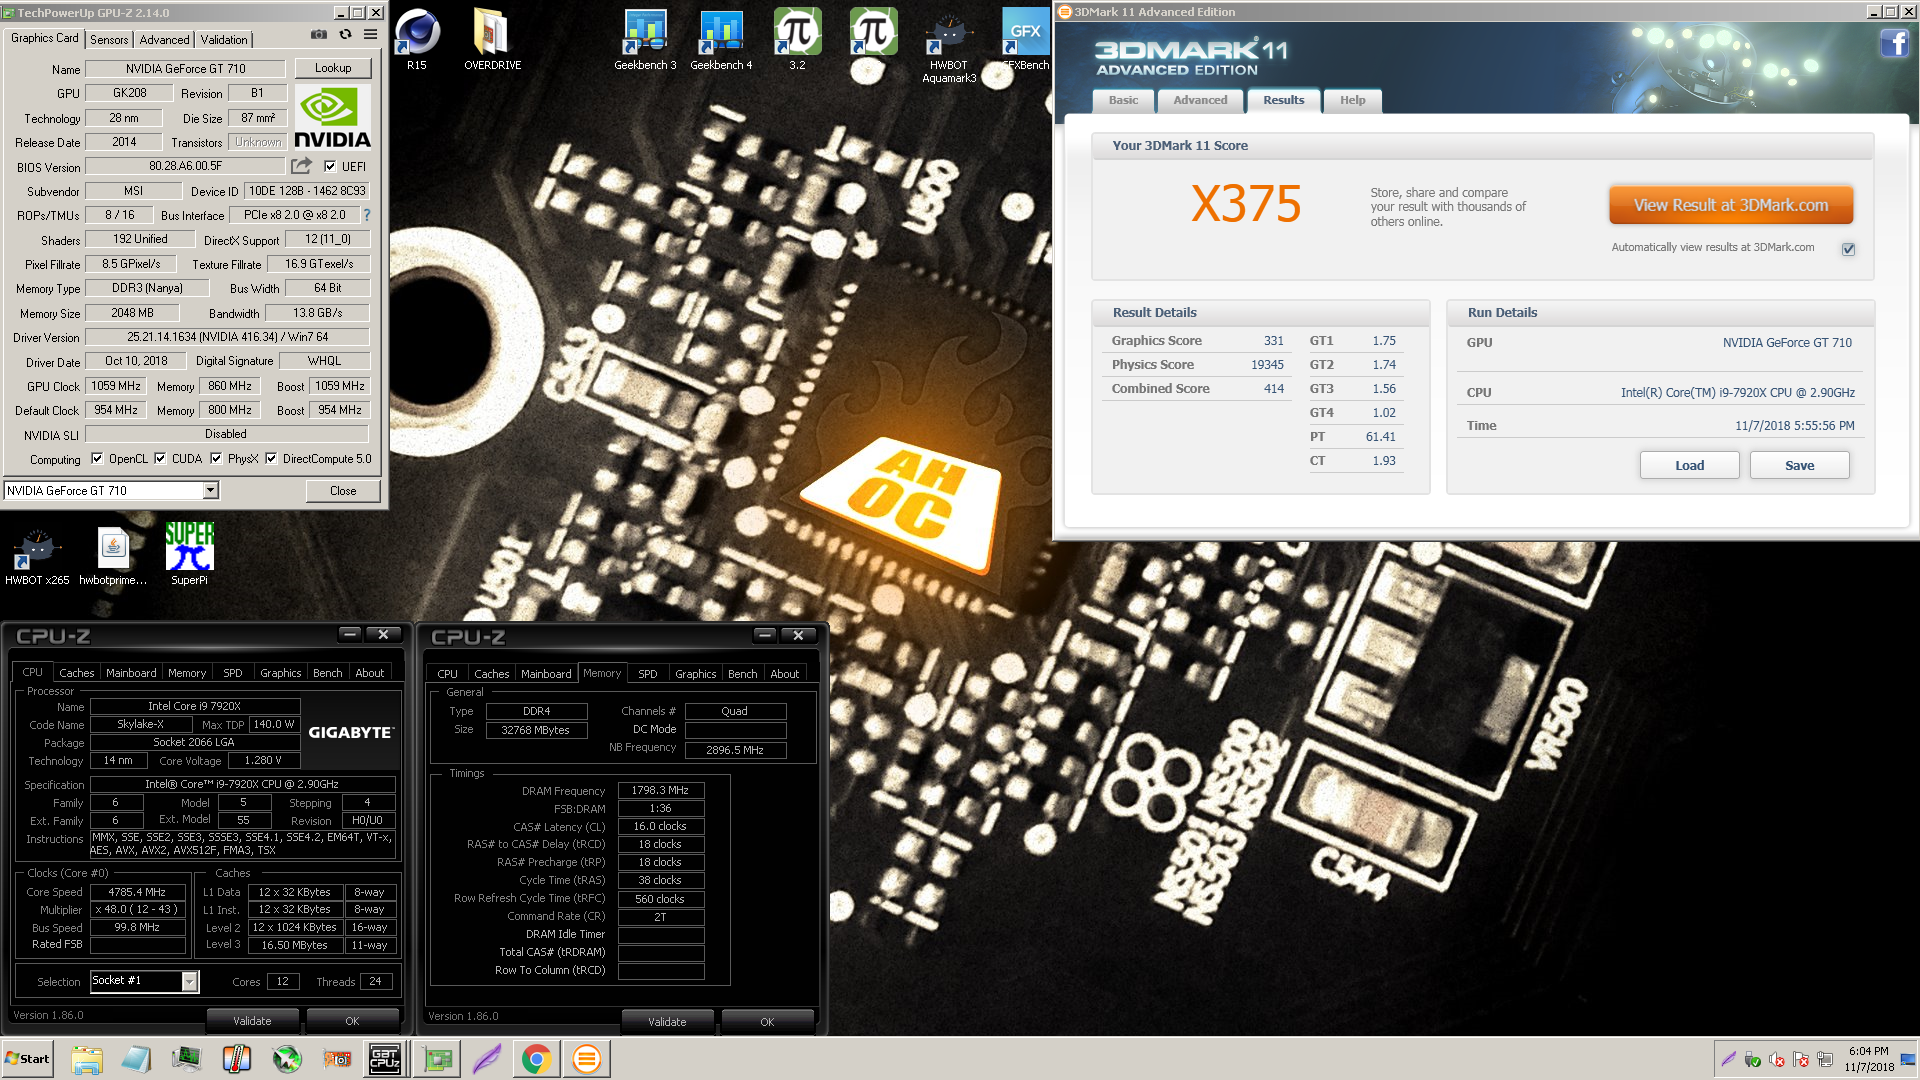Click the Graphics Score value 331
Viewport: 1920px width, 1080px height.
(x=1273, y=341)
